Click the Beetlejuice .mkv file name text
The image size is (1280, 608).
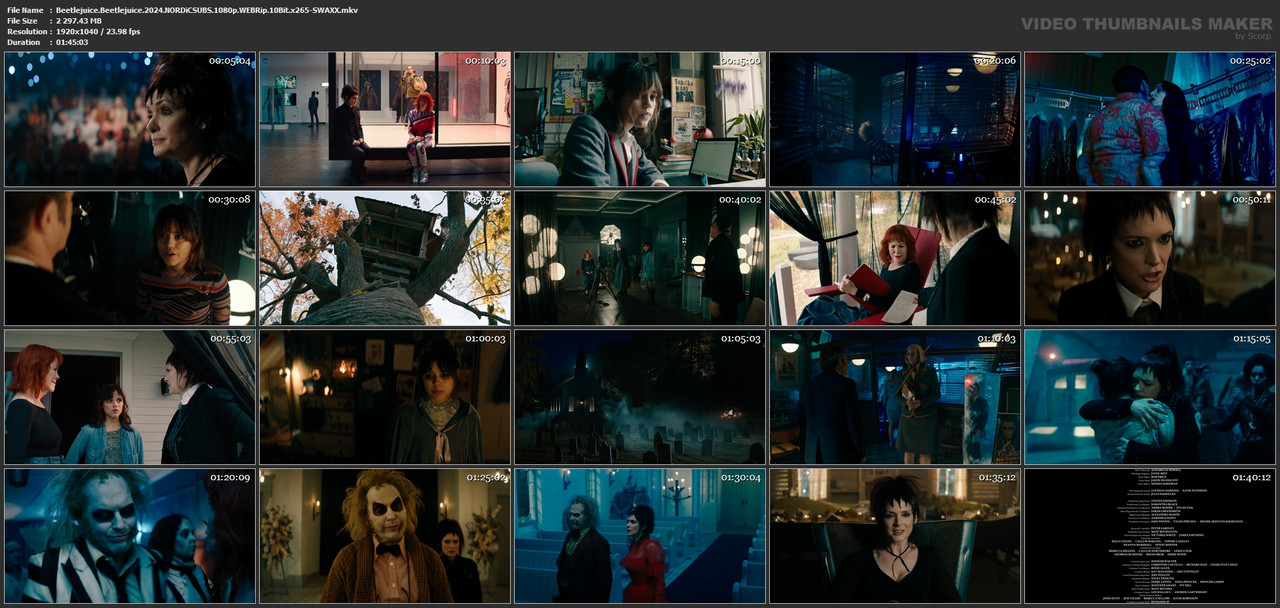click(x=207, y=10)
